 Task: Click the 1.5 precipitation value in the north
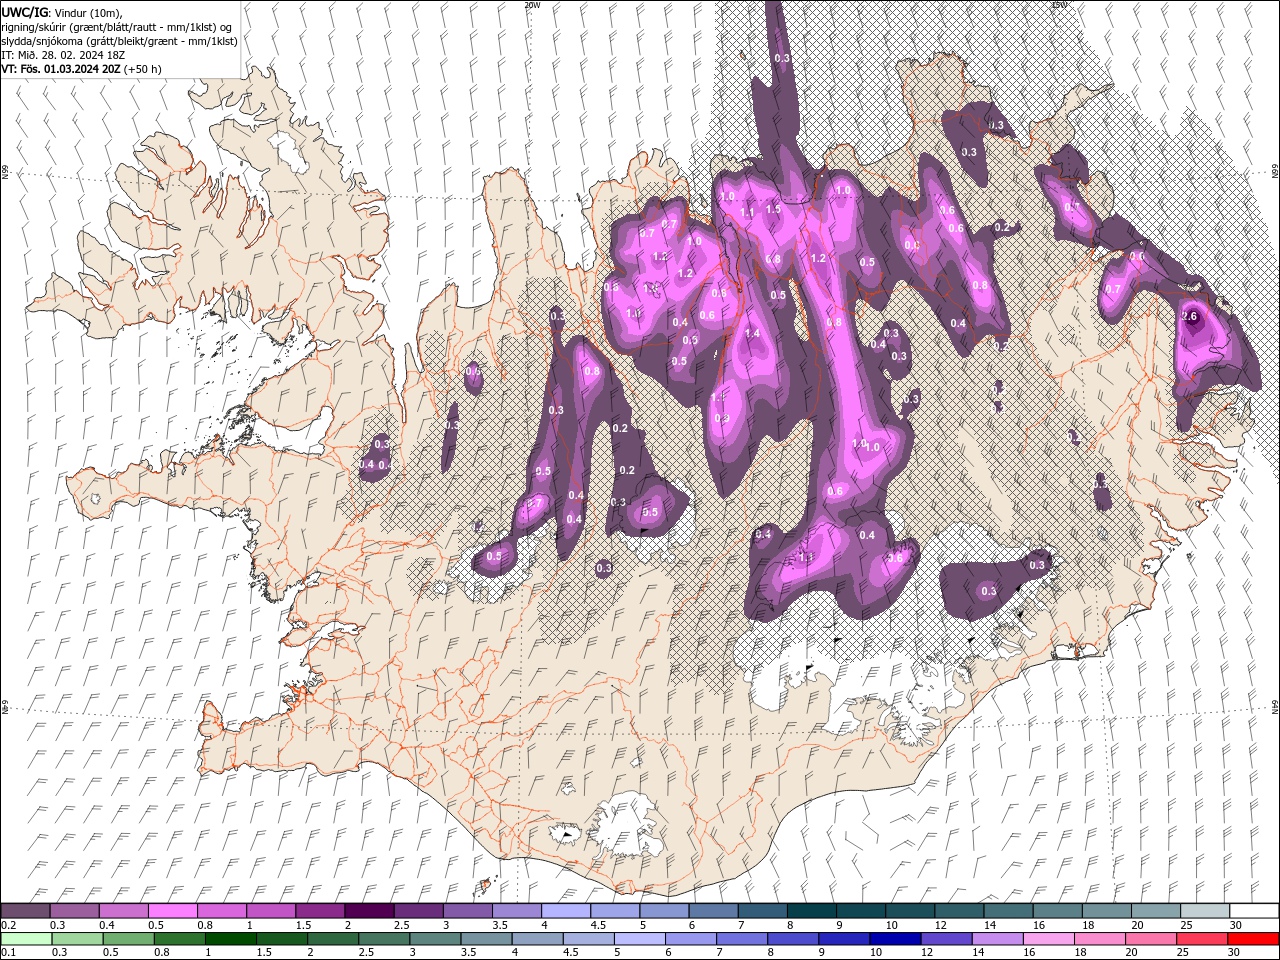point(773,209)
